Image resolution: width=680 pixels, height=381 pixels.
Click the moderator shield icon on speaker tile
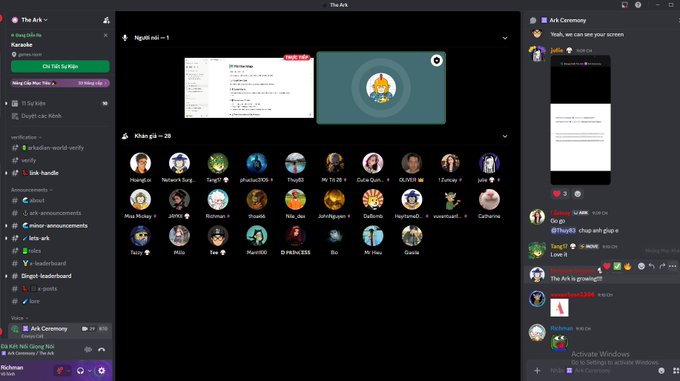coord(436,60)
